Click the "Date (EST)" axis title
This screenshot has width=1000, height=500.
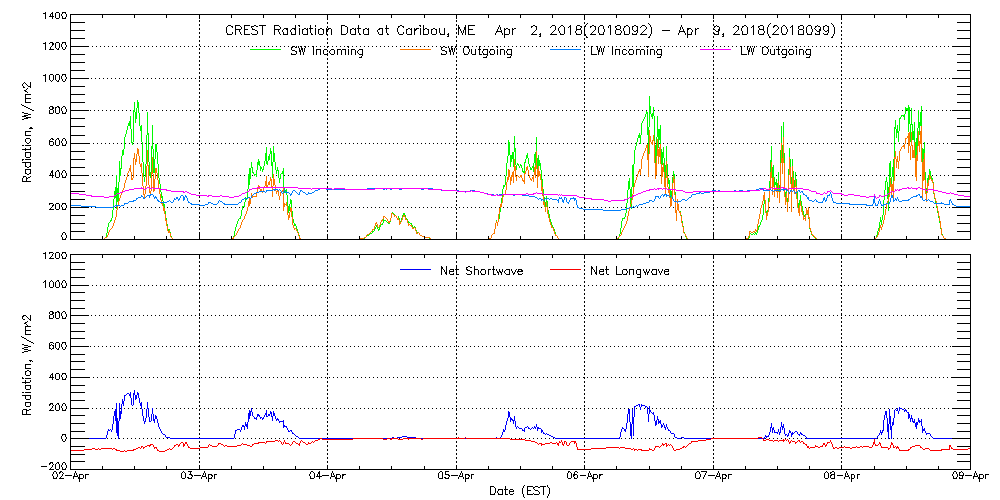pos(520,491)
